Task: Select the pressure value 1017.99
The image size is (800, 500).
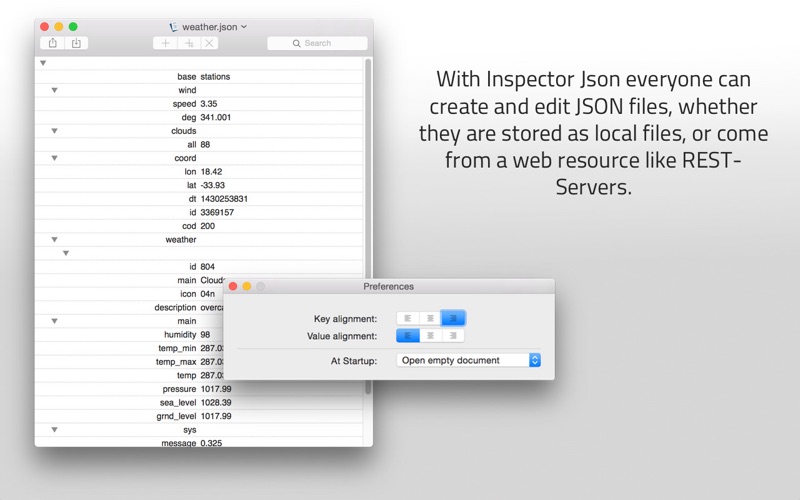Action: pos(216,389)
